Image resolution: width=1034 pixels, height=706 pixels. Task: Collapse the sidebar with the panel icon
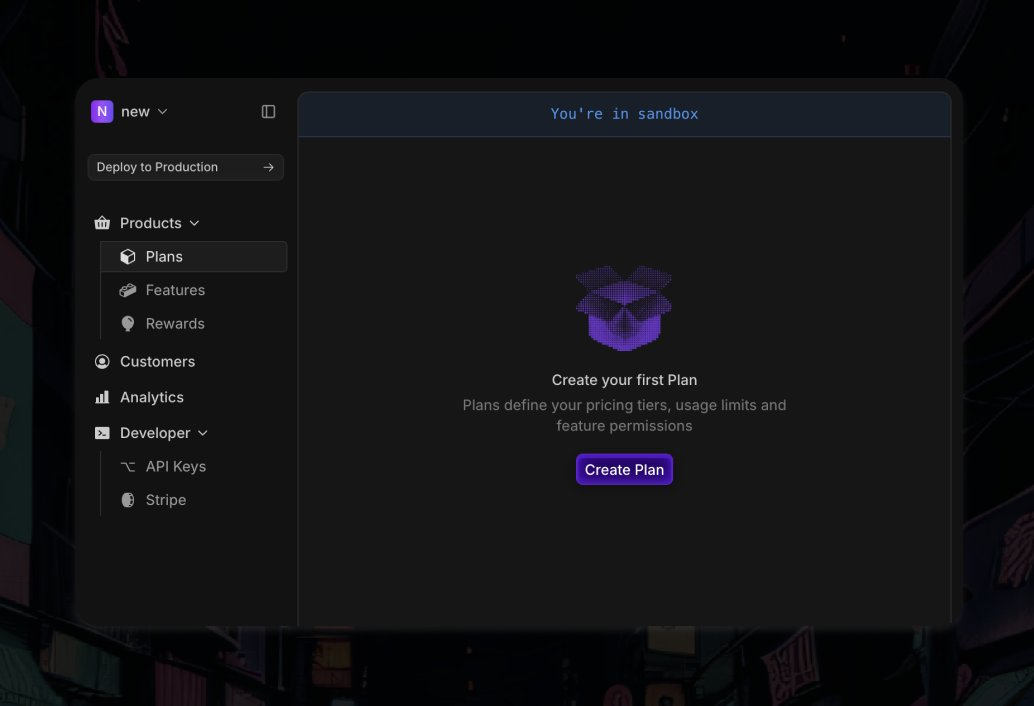tap(268, 111)
